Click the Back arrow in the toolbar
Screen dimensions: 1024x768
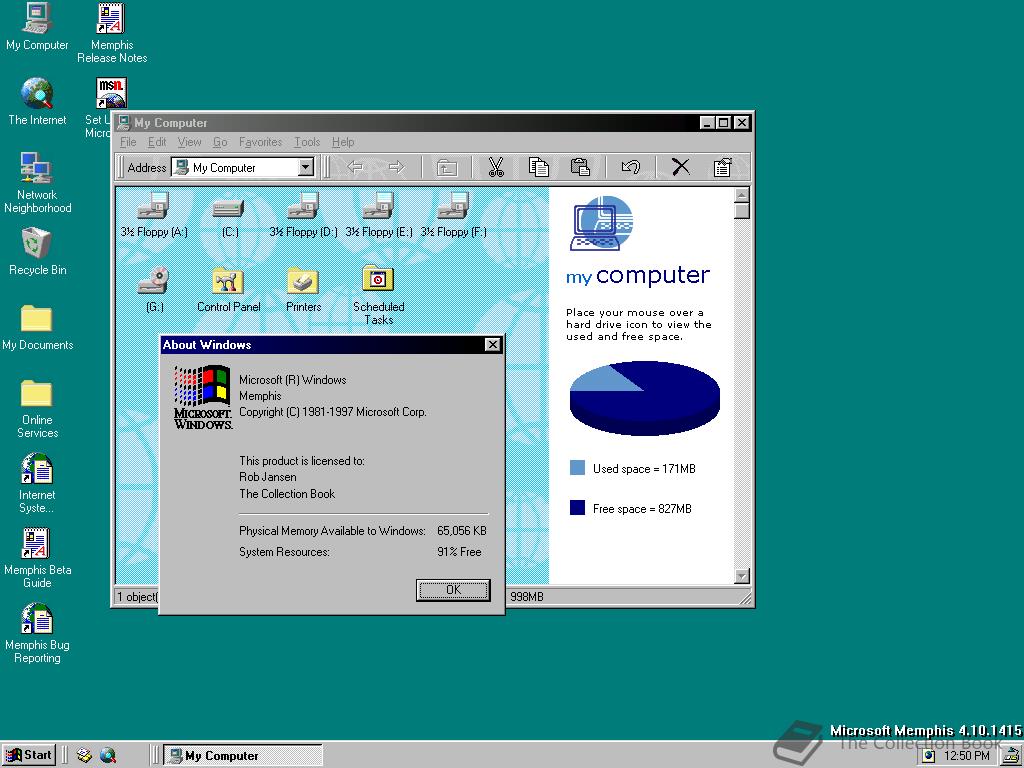click(x=355, y=167)
